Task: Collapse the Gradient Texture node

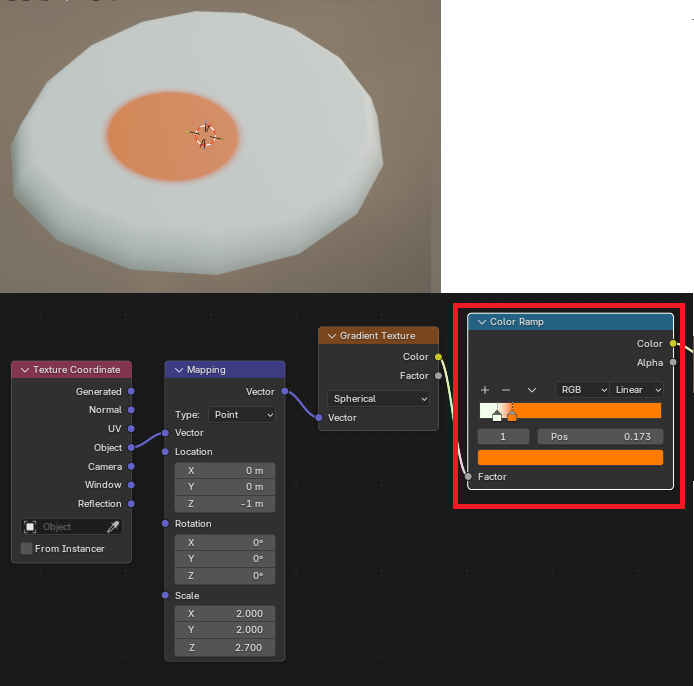Action: point(332,336)
